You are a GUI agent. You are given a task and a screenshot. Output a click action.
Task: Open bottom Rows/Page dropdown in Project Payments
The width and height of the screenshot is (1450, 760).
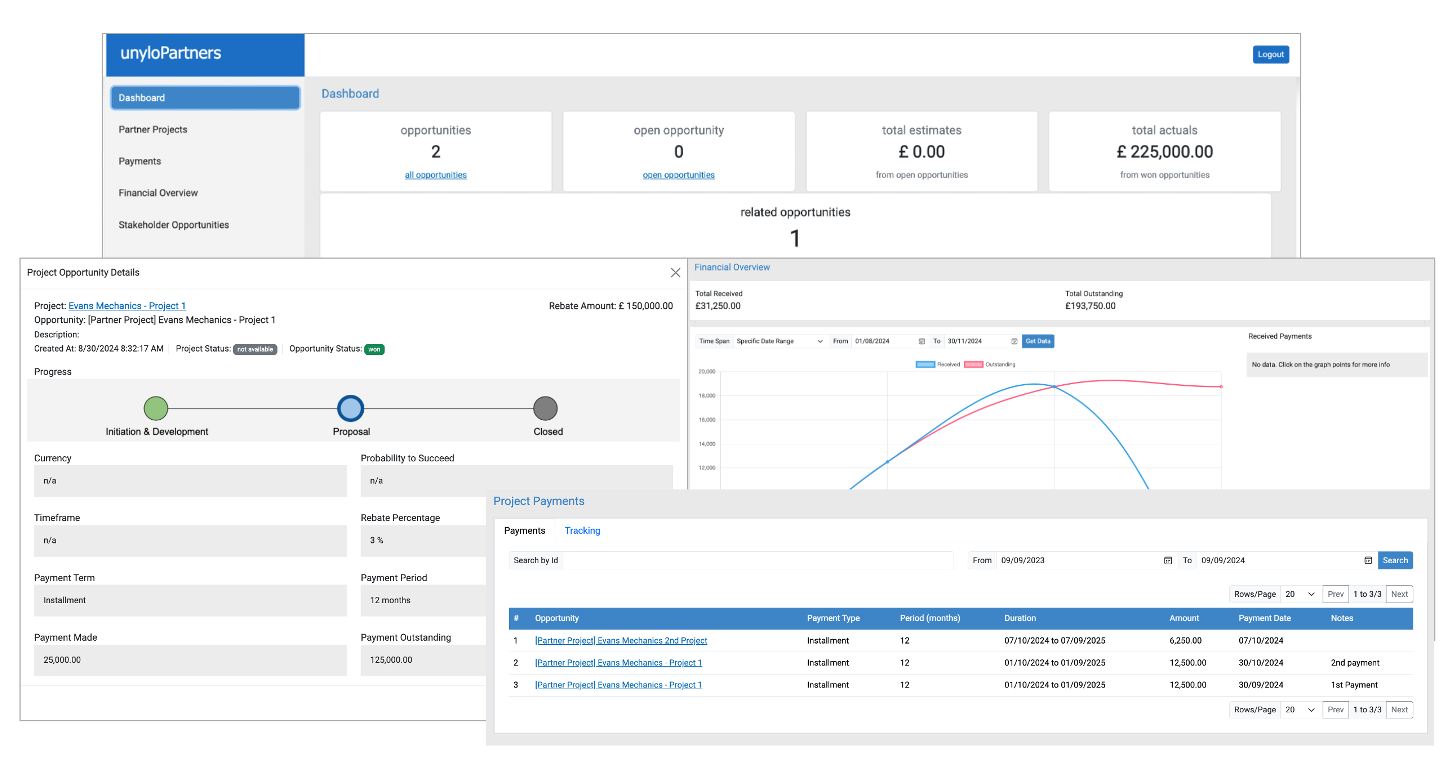(x=1299, y=710)
